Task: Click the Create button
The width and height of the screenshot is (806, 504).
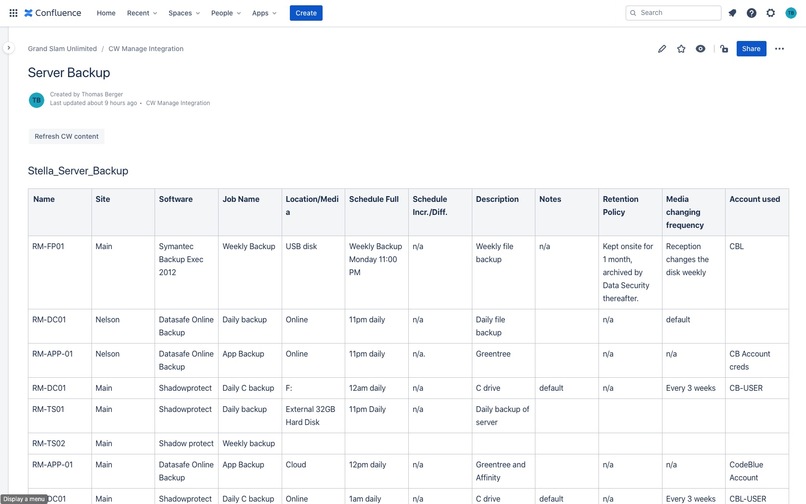Action: click(x=306, y=13)
